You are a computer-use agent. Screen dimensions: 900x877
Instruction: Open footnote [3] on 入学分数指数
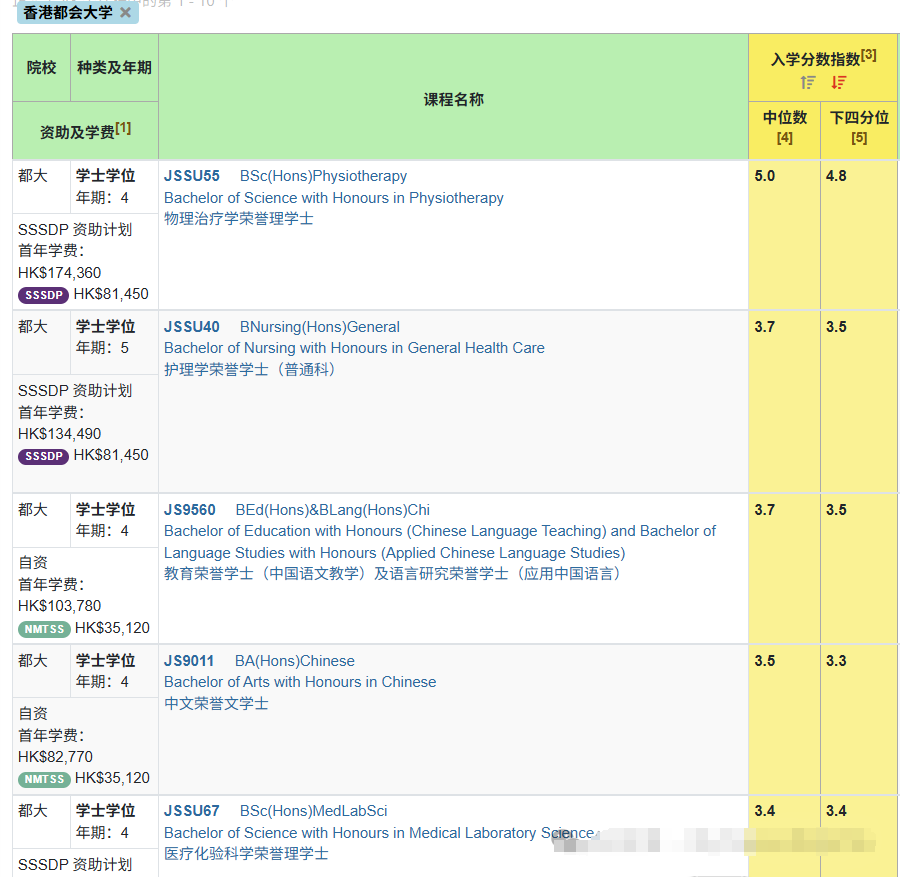tap(868, 55)
